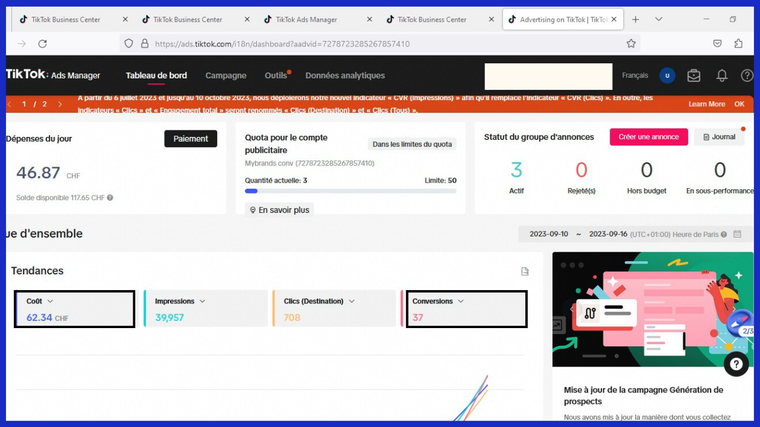Change the language from Français
This screenshot has width=760, height=427.
pos(634,76)
